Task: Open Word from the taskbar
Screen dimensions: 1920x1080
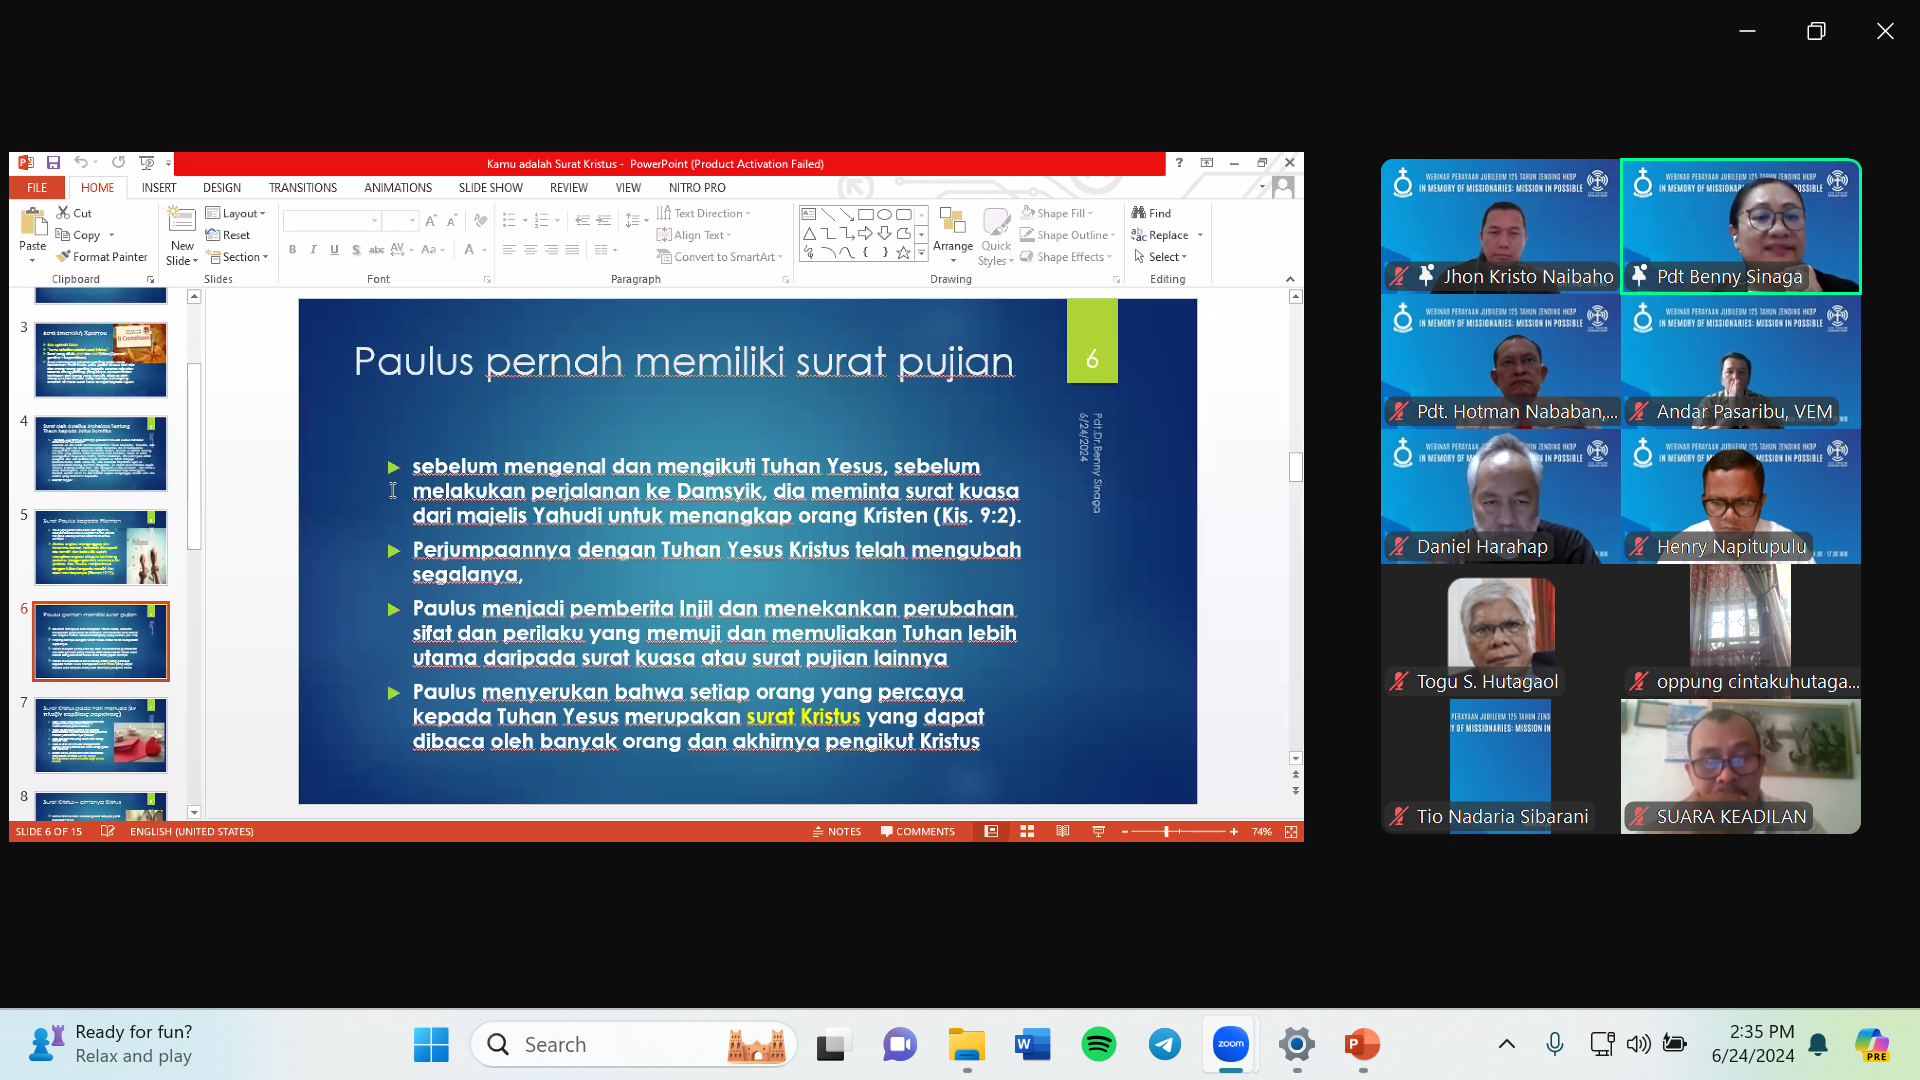Action: click(x=1033, y=1044)
